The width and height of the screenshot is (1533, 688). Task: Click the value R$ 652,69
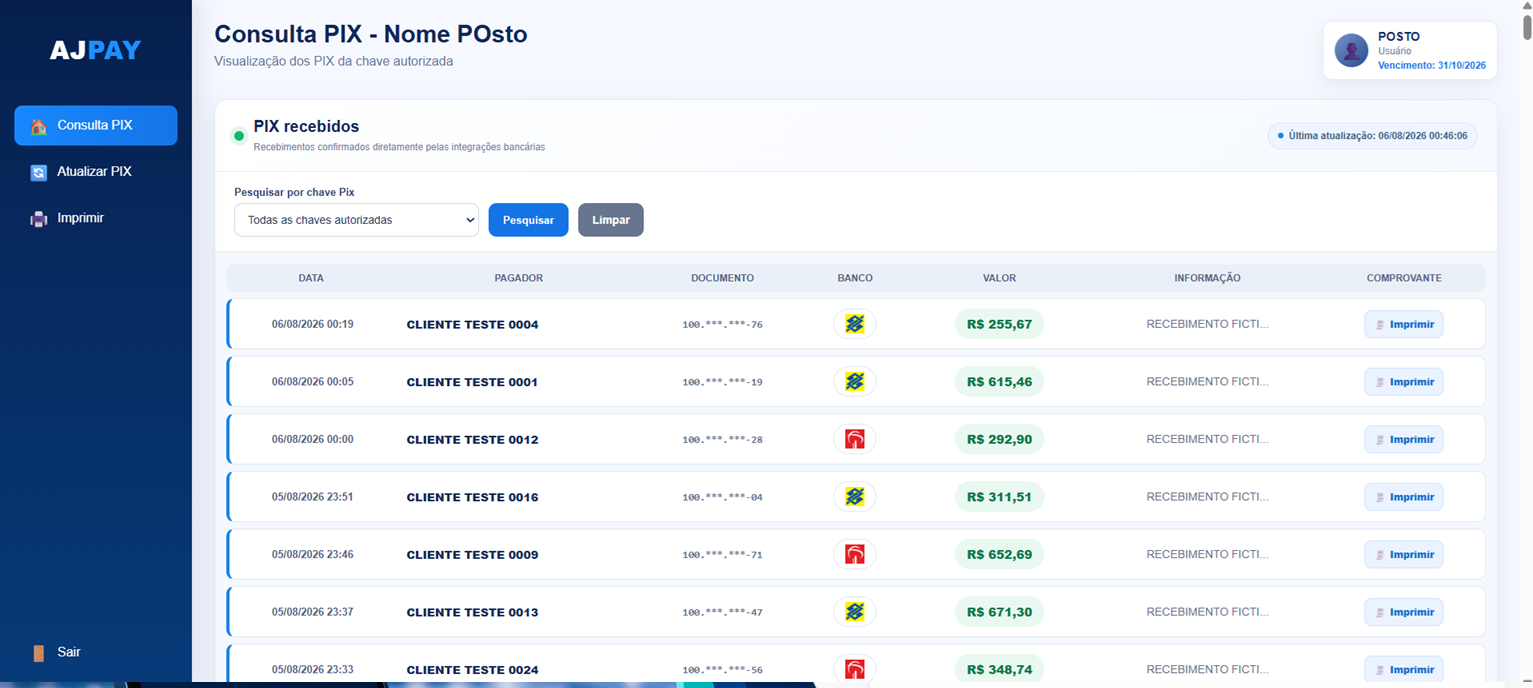point(999,554)
